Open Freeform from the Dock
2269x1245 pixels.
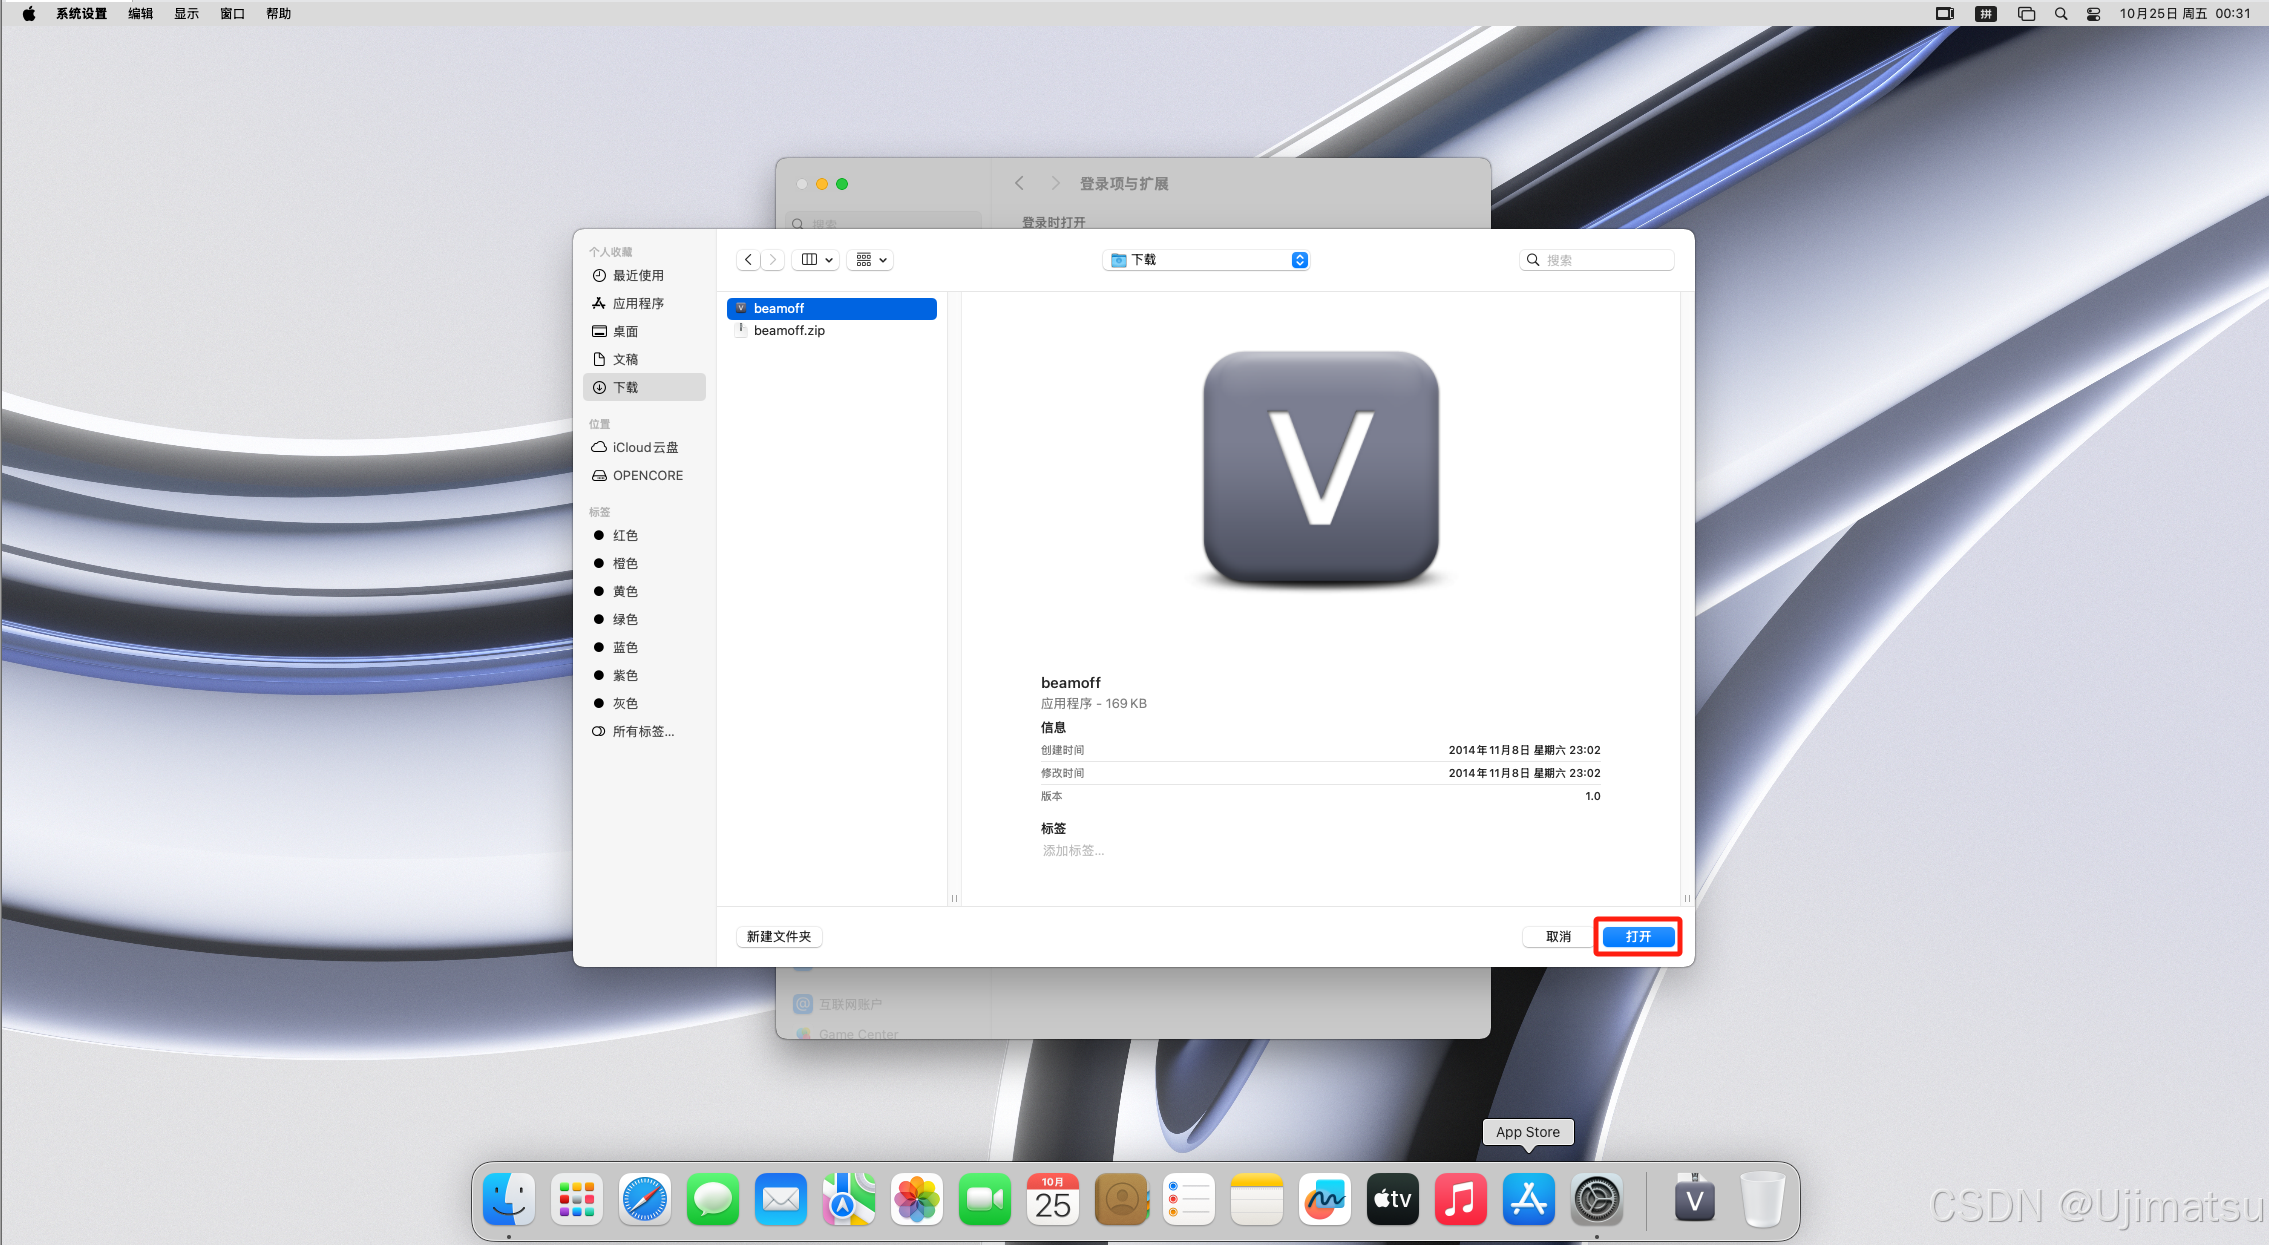(1325, 1199)
